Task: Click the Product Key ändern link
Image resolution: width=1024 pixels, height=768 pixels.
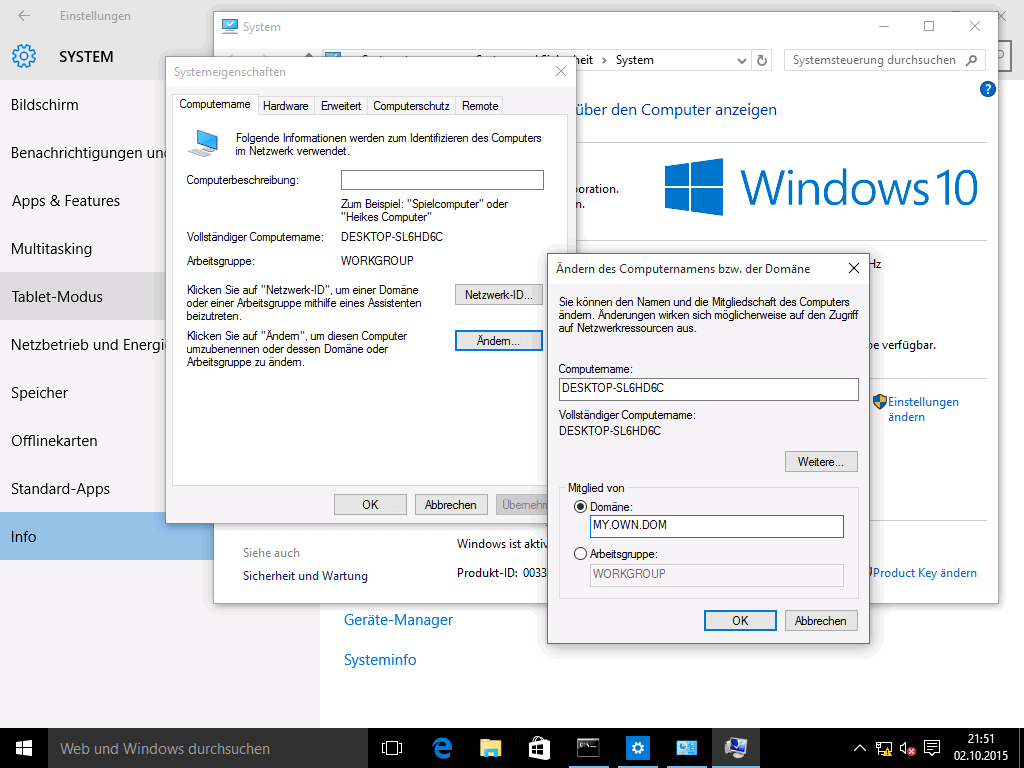Action: 925,573
